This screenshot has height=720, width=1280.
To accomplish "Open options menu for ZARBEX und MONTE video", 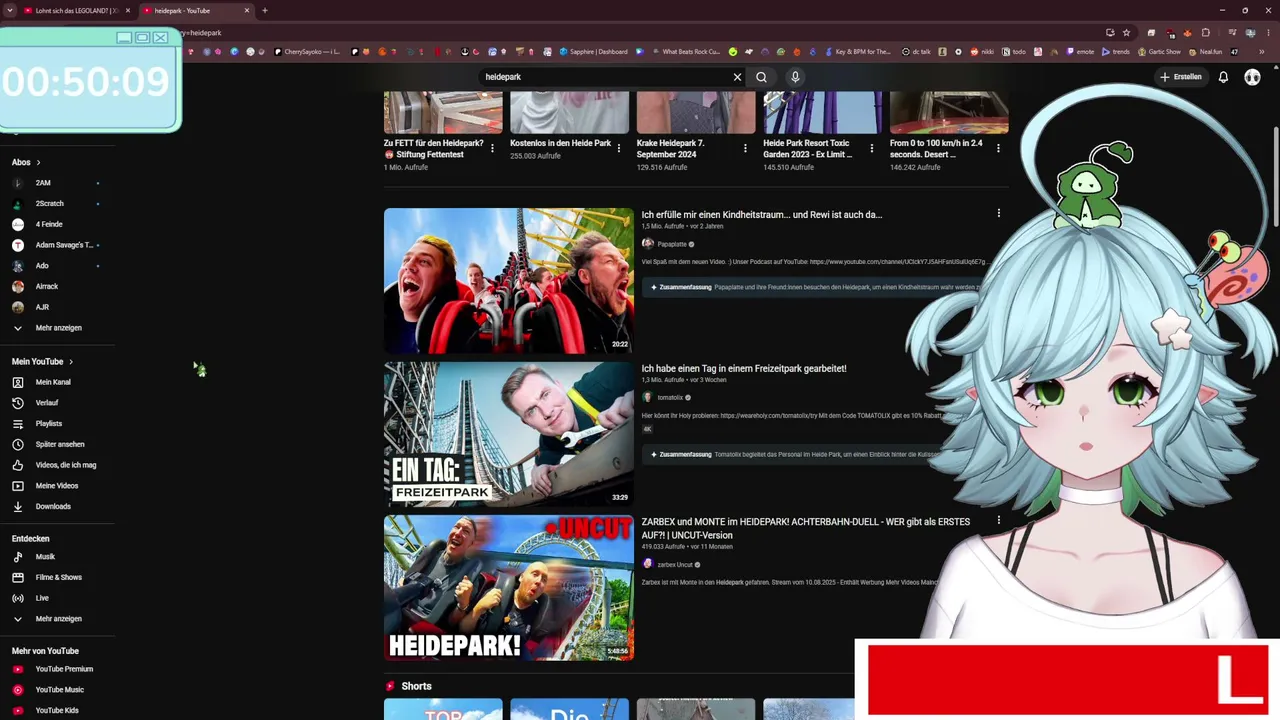I will pos(998,520).
